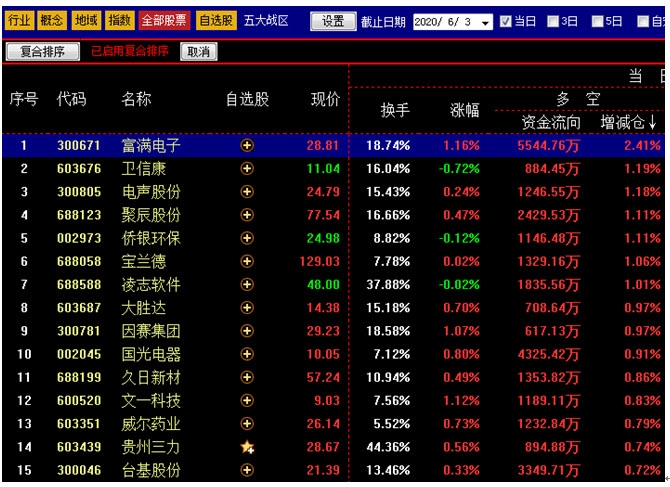Screen dimensions: 670x487
Task: Add 国光电器 to watchlist with plus icon
Action: pos(247,354)
